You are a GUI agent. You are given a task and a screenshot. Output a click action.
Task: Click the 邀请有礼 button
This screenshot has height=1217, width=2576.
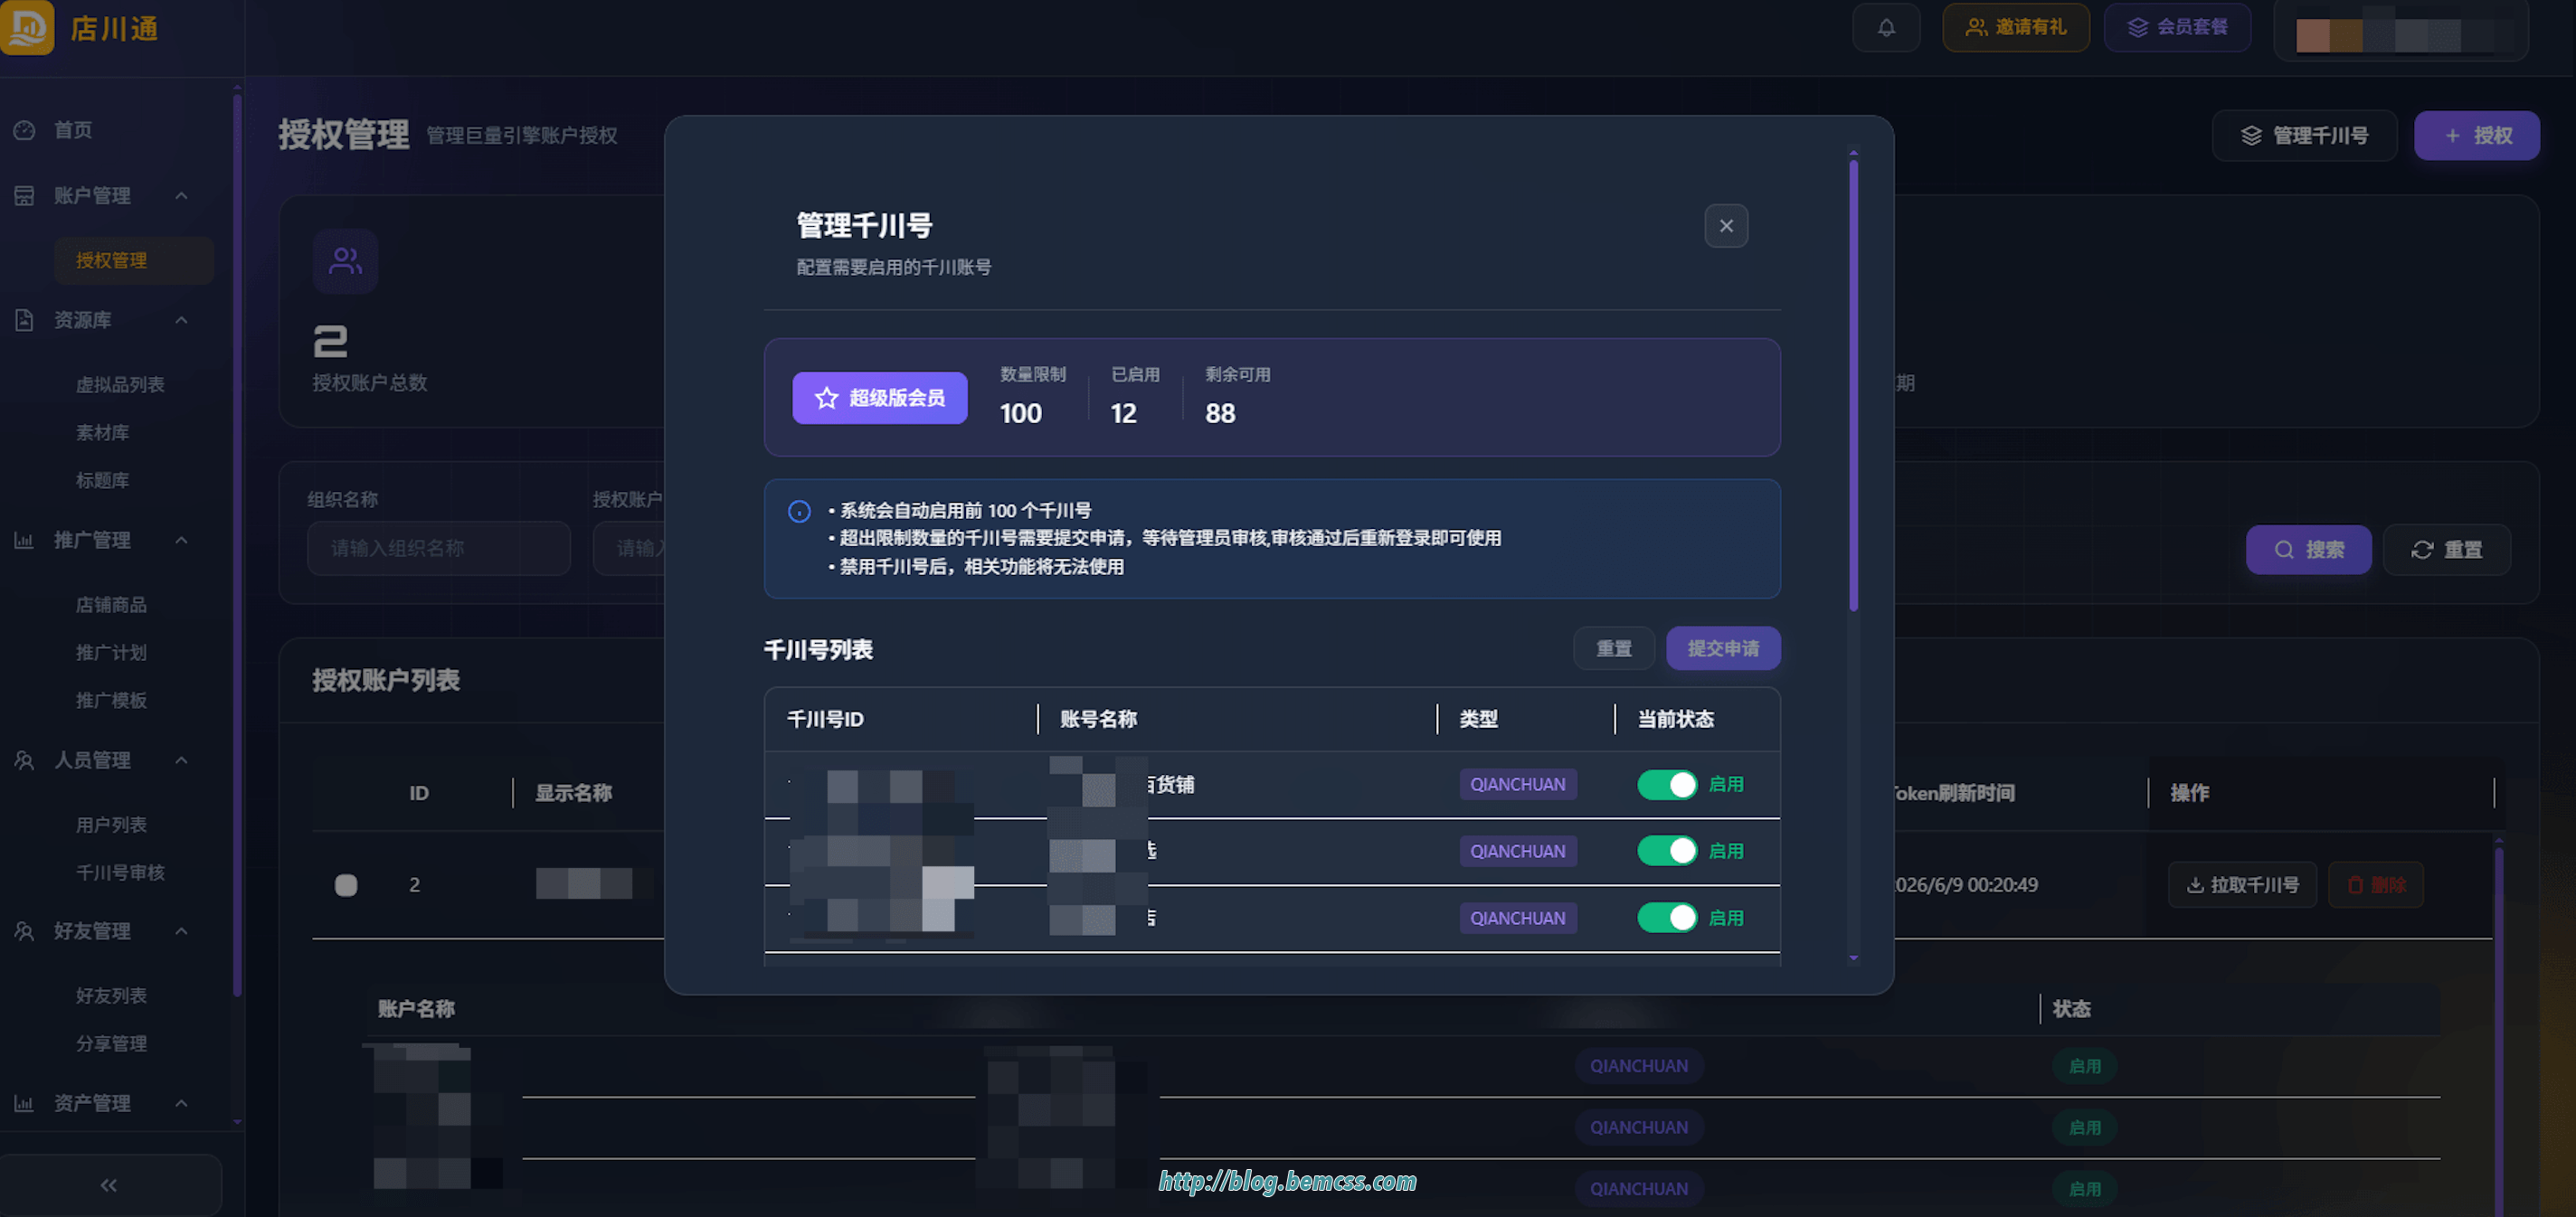click(x=2015, y=28)
